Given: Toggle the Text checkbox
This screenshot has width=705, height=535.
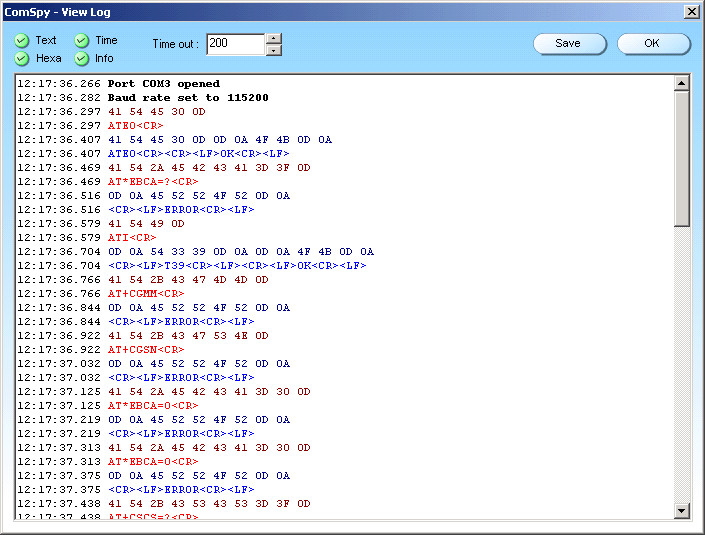Looking at the screenshot, I should (22, 40).
